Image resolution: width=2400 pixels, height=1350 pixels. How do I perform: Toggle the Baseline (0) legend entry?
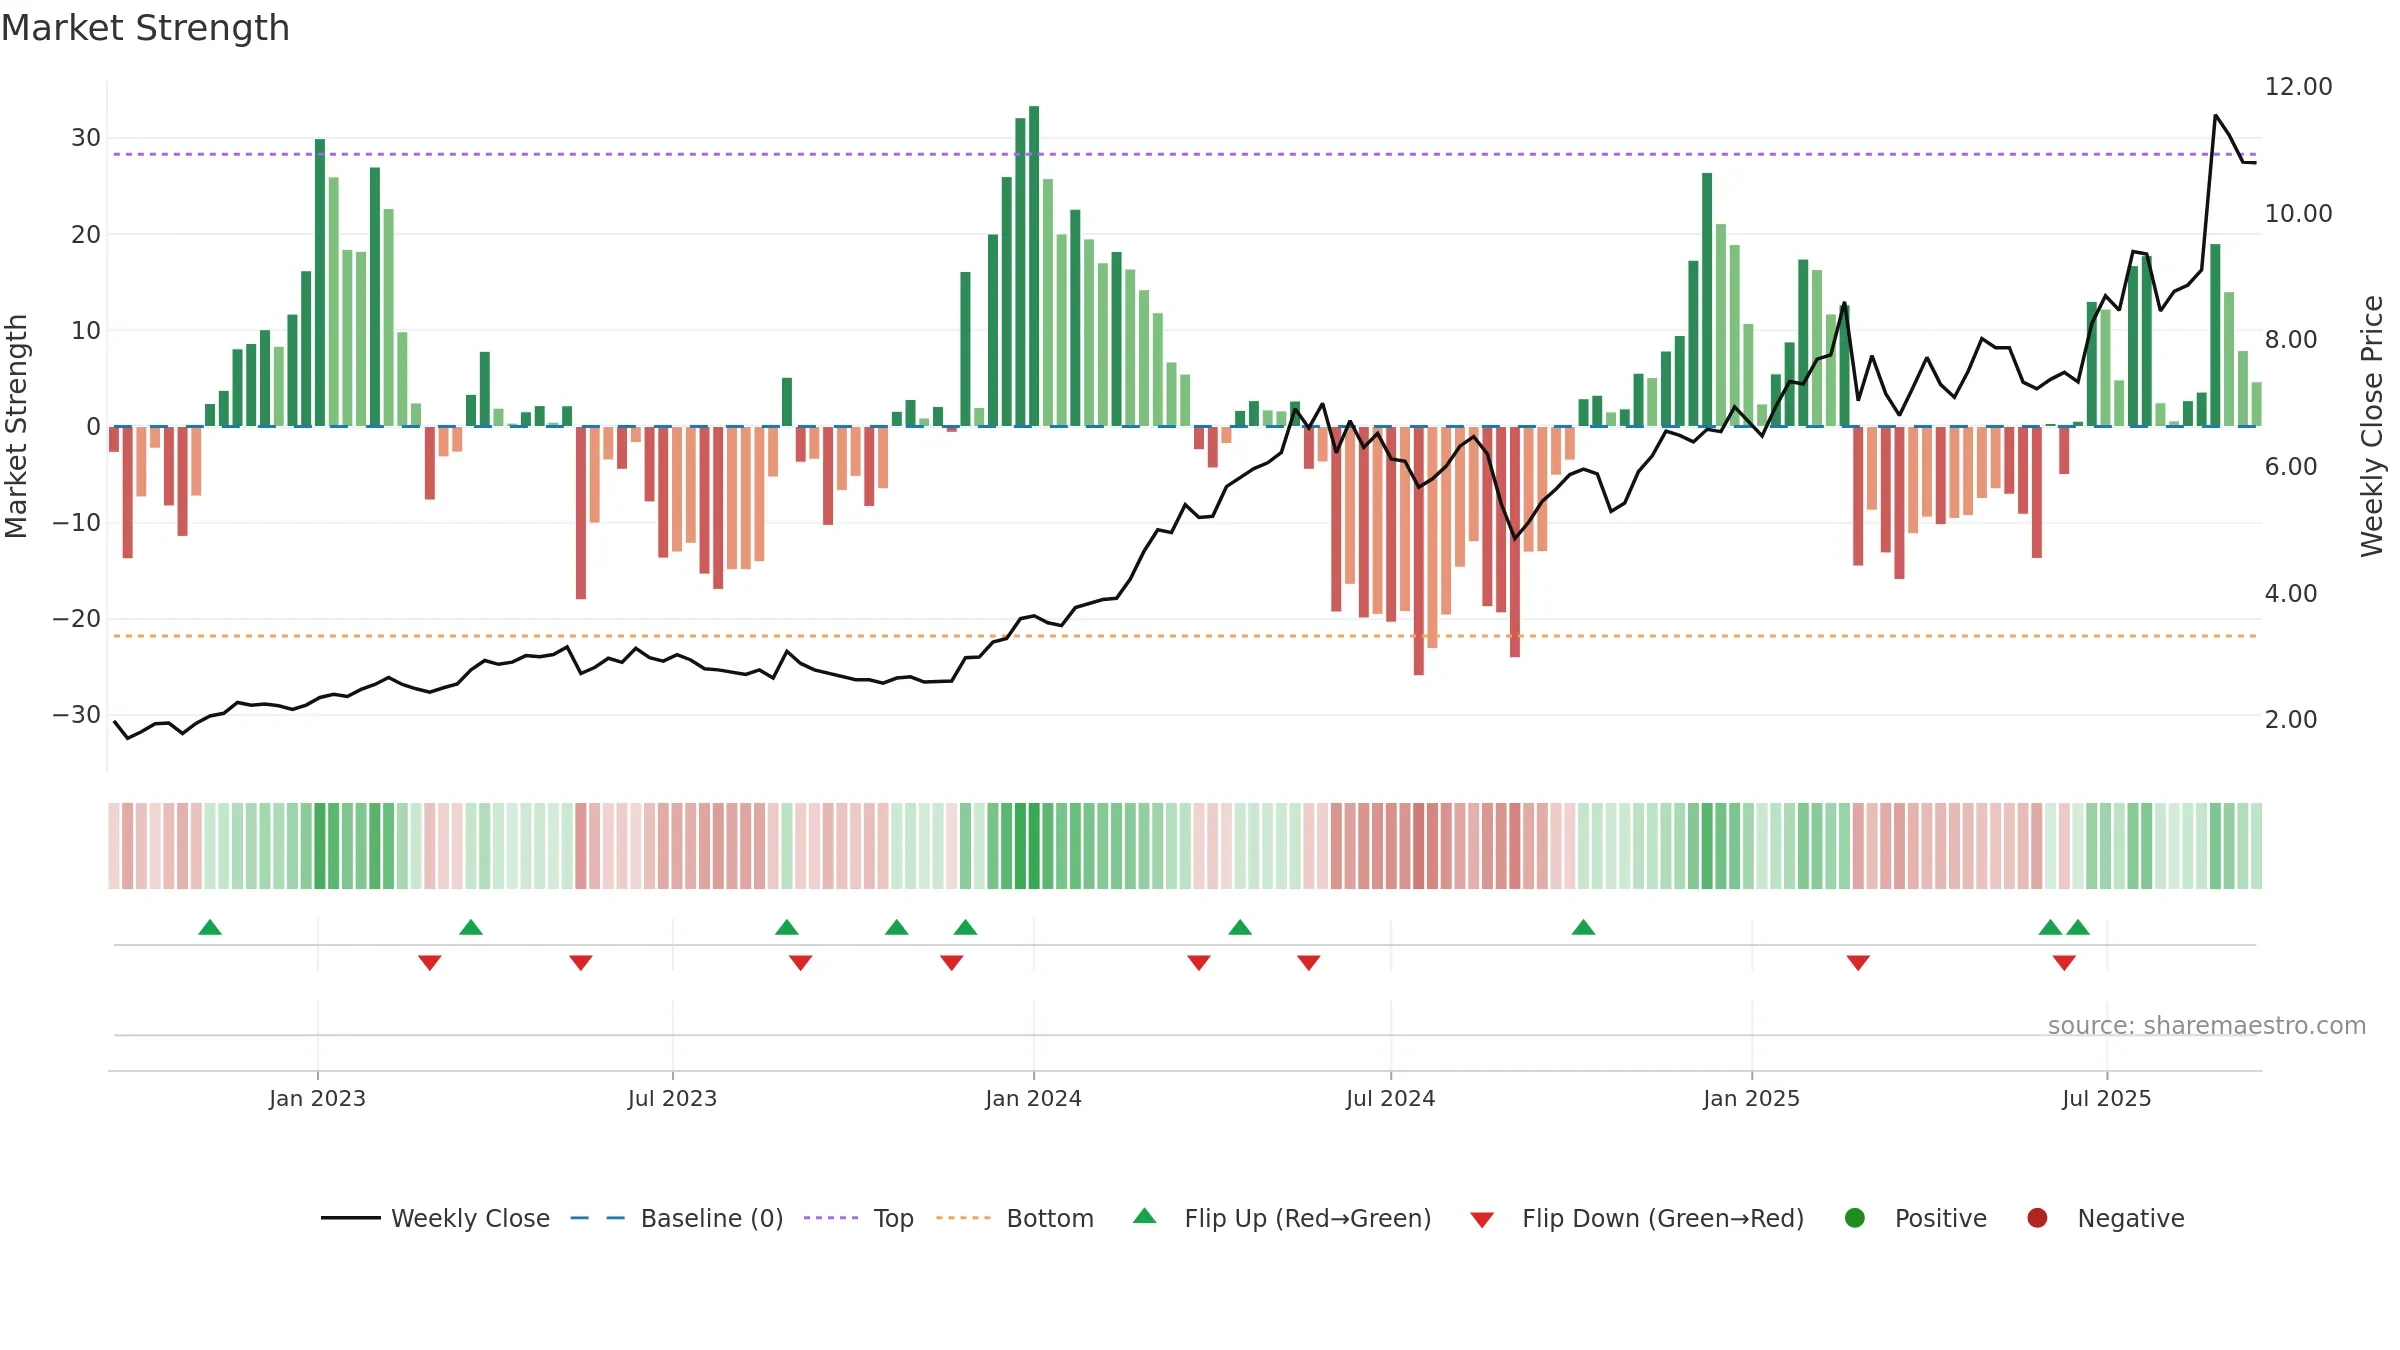[677, 1218]
